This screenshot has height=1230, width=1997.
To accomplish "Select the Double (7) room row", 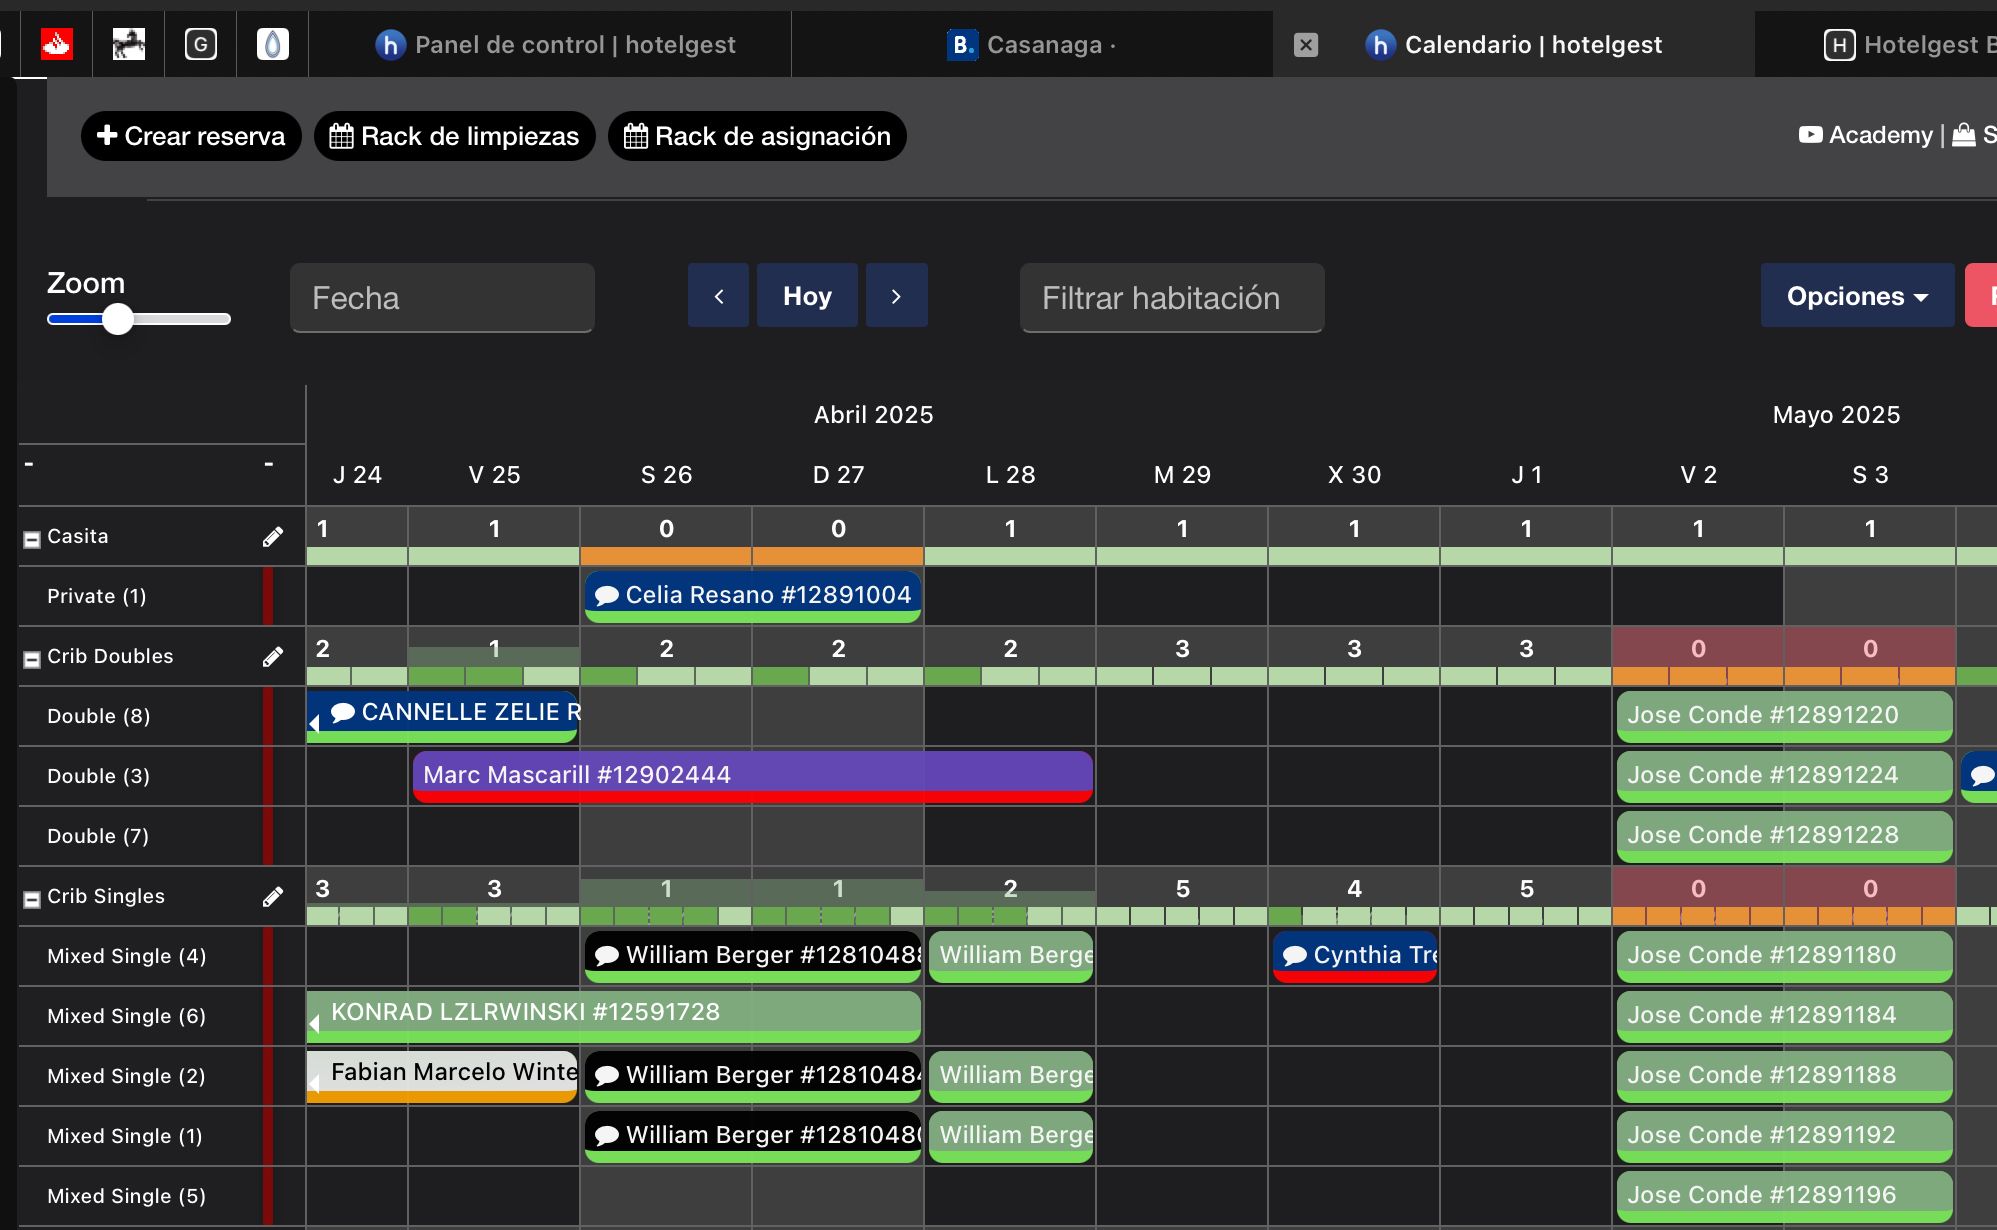I will (x=161, y=836).
